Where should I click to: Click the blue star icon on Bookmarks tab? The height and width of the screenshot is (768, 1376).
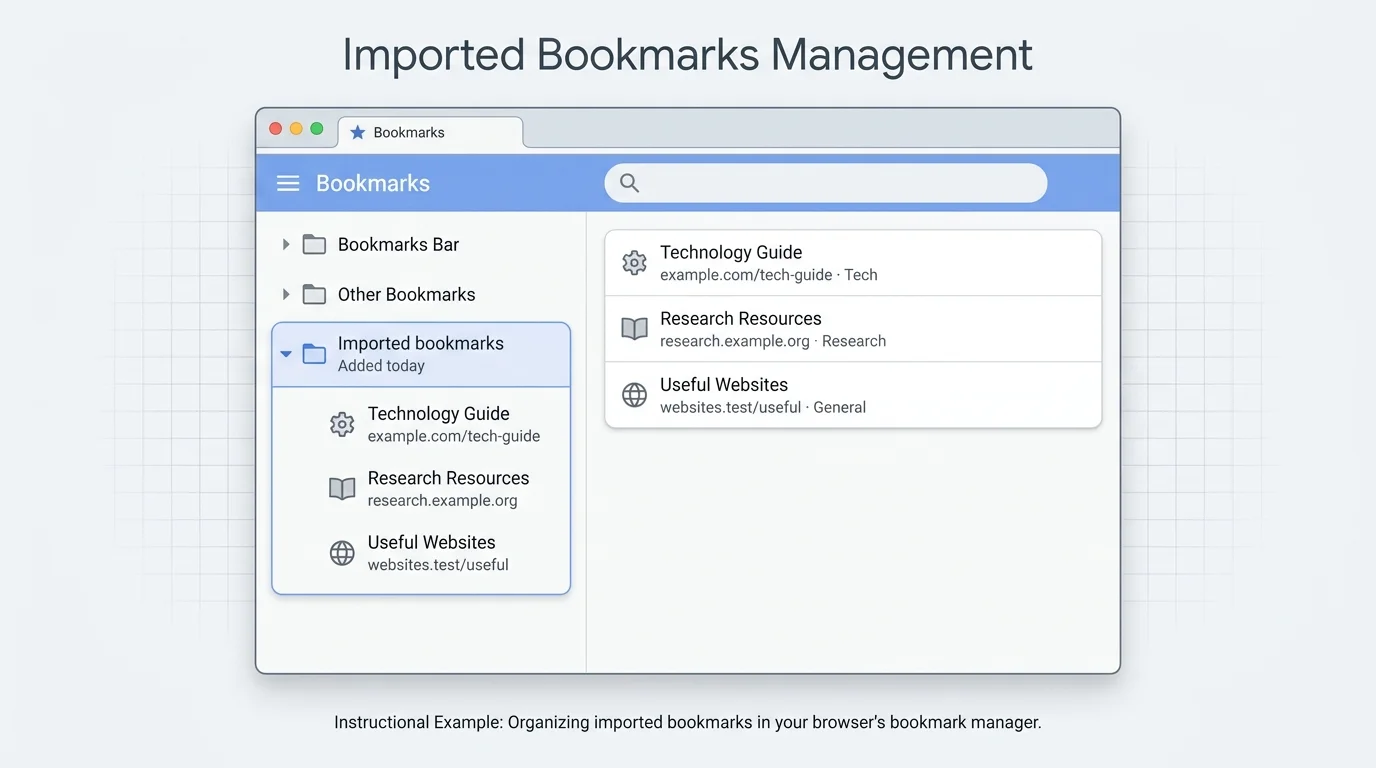click(x=358, y=132)
